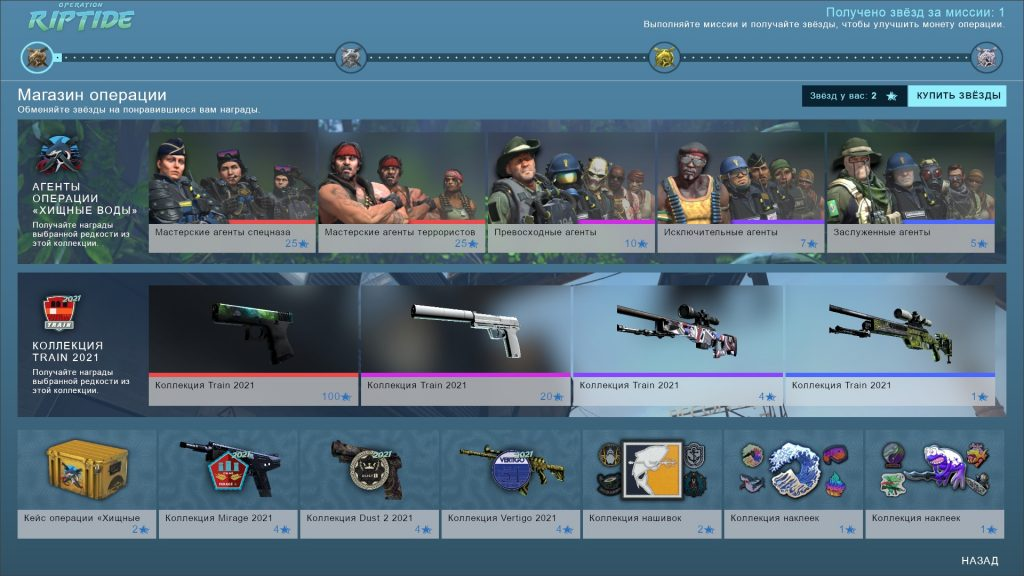Choose the Train 2021 Glock for 100 stars

[x=253, y=345]
